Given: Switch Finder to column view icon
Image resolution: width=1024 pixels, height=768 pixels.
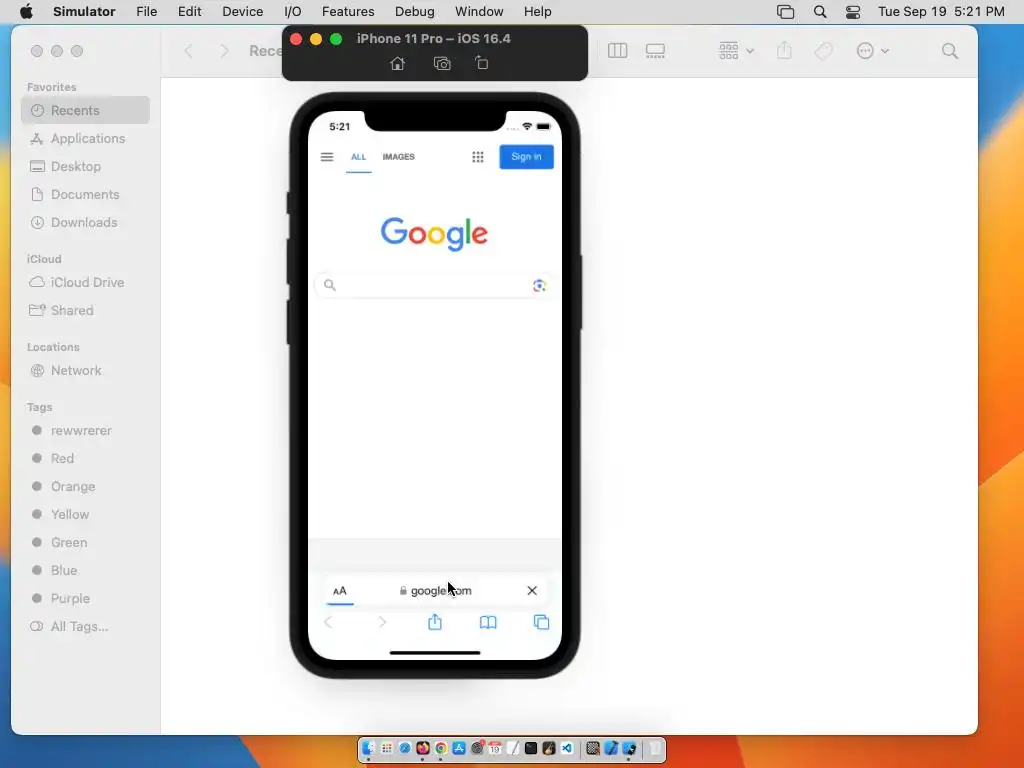Looking at the screenshot, I should point(617,51).
